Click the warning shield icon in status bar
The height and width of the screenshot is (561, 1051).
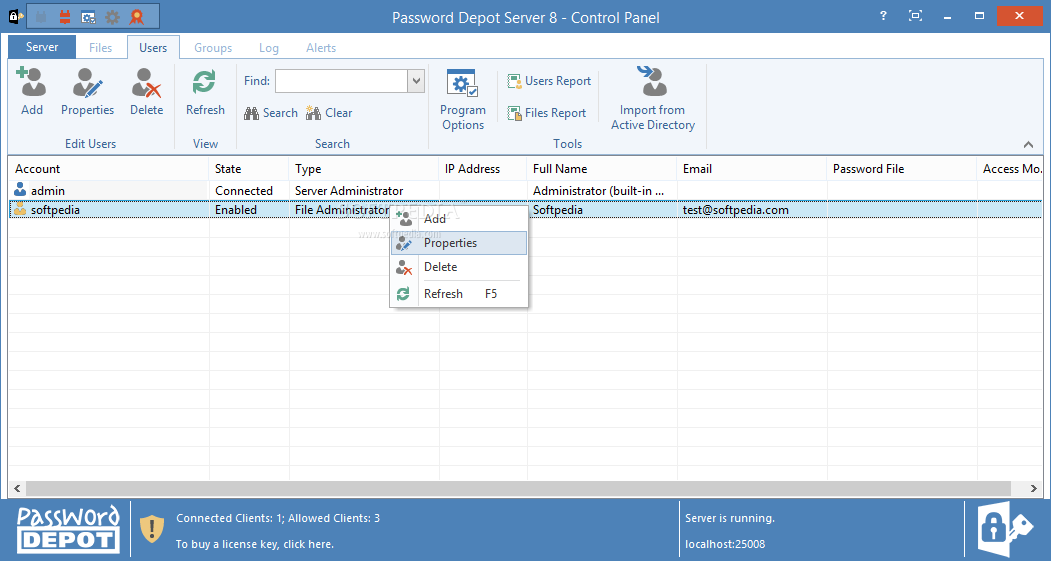pyautogui.click(x=152, y=529)
